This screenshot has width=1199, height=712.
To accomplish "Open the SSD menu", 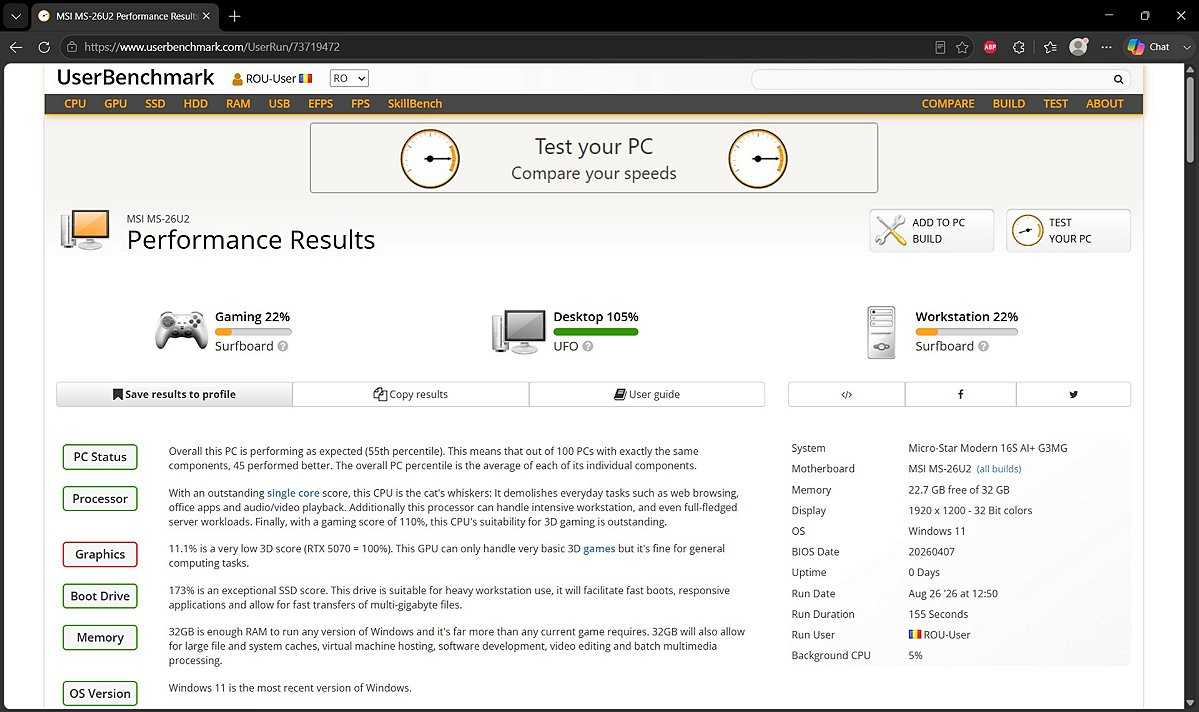I will click(x=155, y=104).
